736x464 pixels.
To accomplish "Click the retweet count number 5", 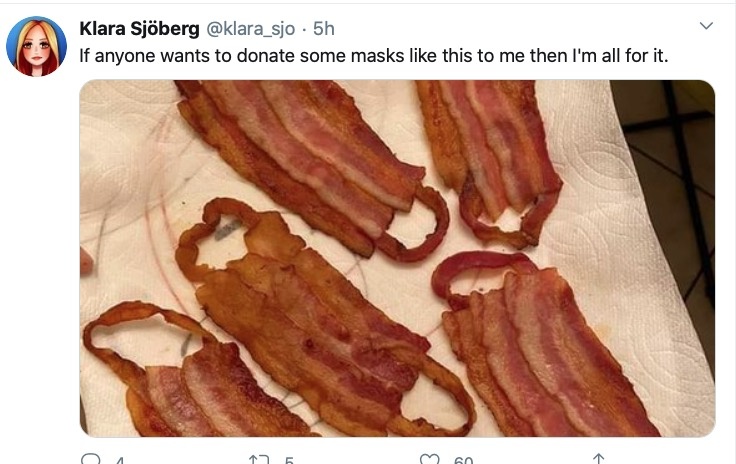I will pyautogui.click(x=289, y=460).
